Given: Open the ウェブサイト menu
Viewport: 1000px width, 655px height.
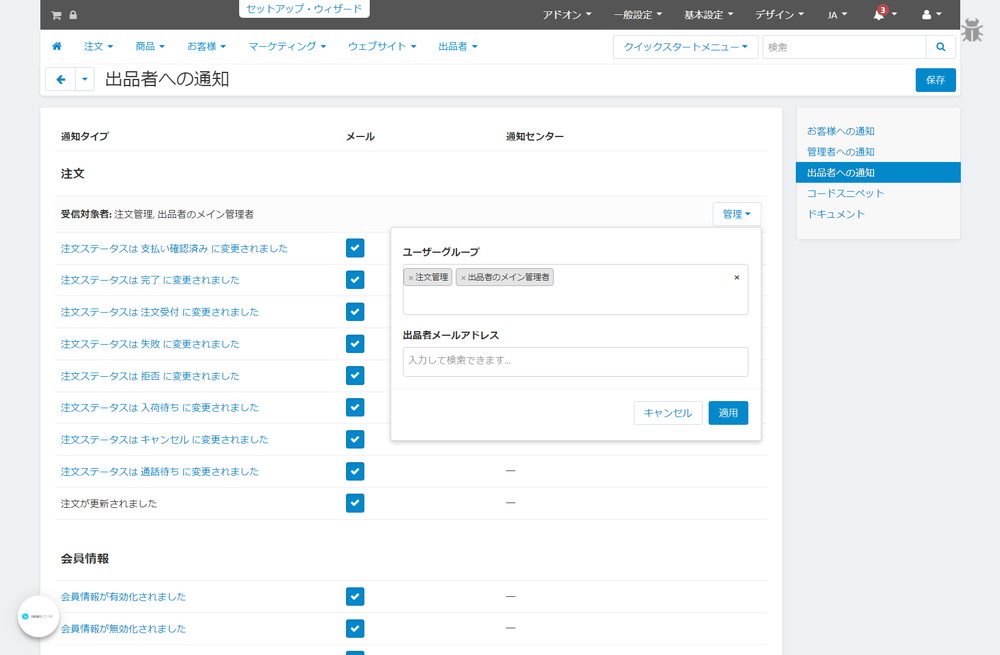Looking at the screenshot, I should point(382,46).
